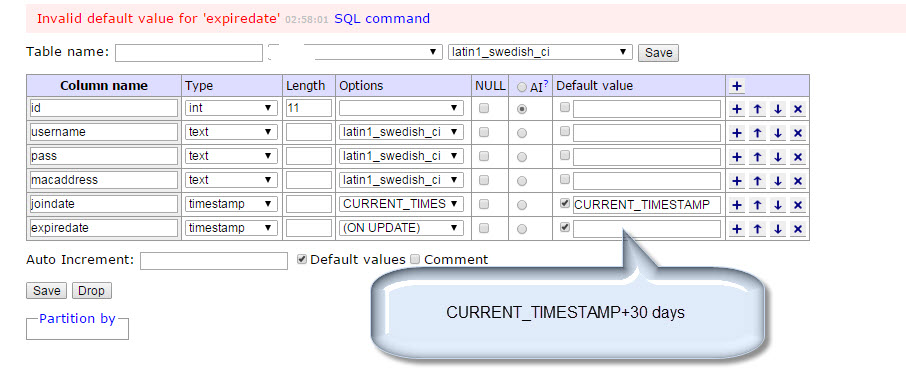Add a column after the id row
Screen dimensions: 906x379
tap(736, 109)
